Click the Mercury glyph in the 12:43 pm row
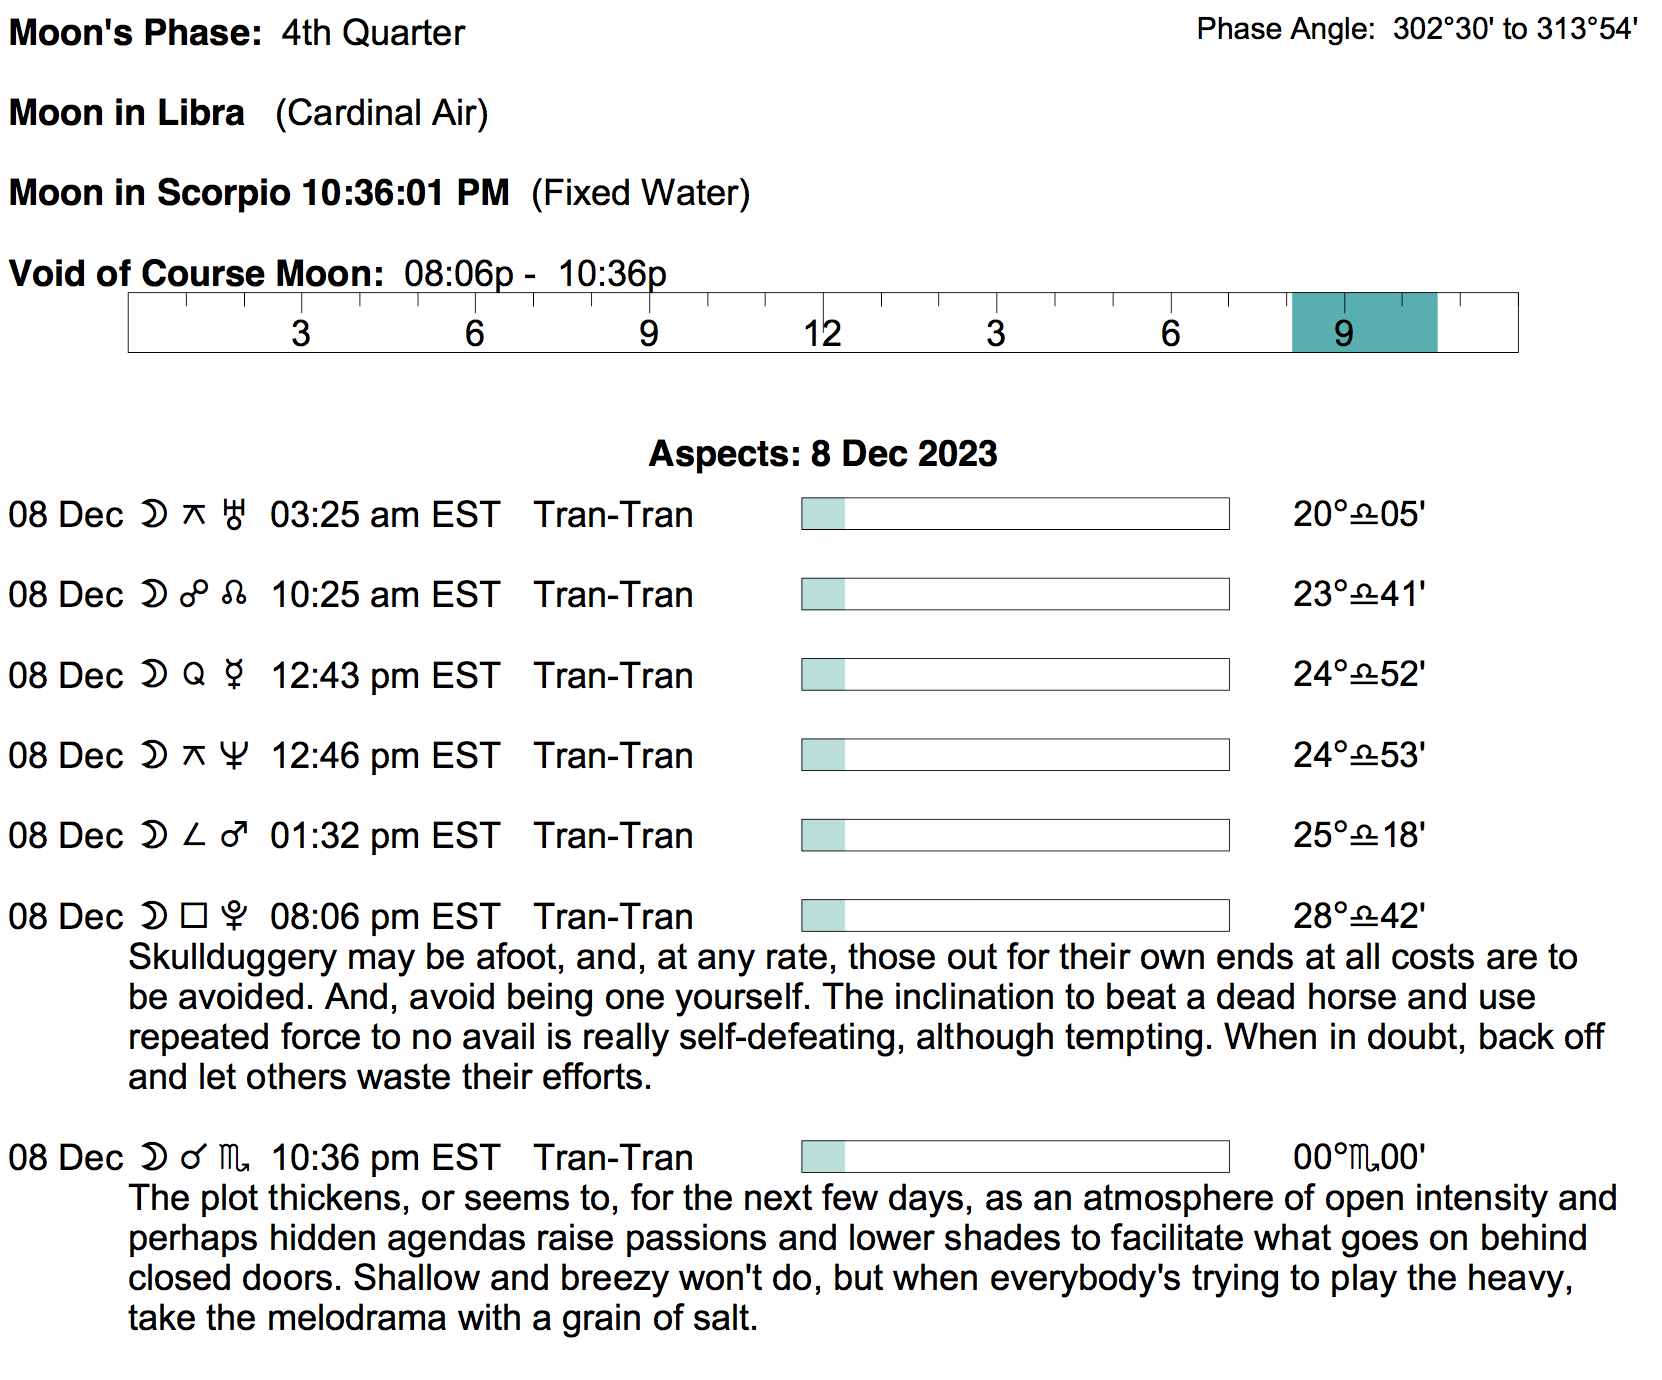1662x1380 pixels. [234, 675]
